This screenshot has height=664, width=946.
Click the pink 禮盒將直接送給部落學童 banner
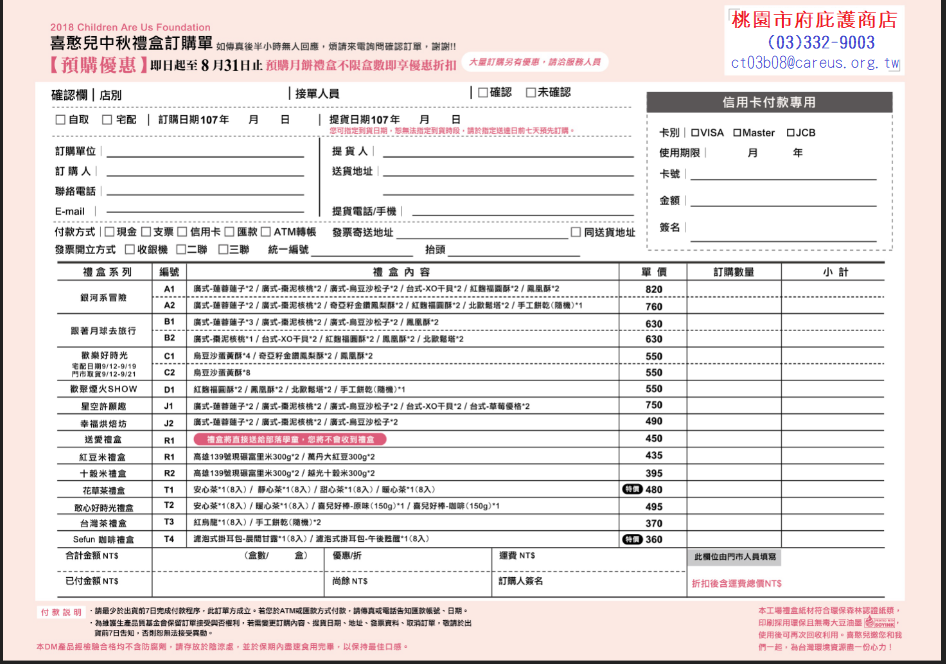[290, 440]
